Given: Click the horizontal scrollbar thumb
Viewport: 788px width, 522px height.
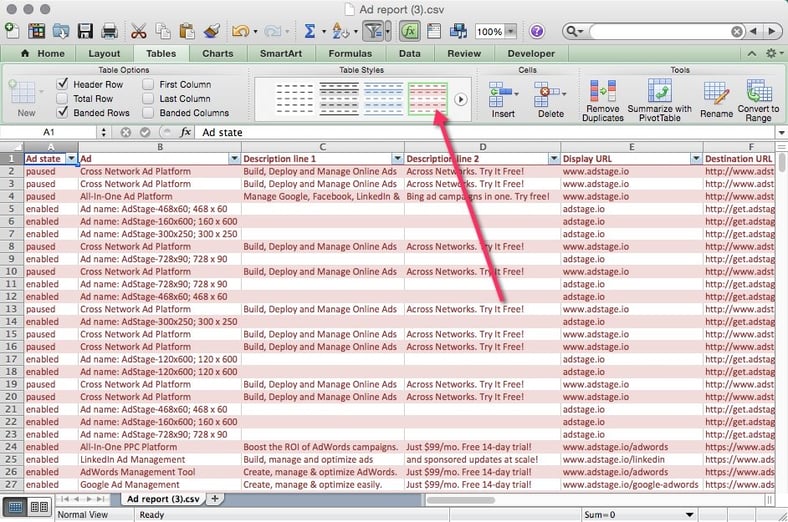Looking at the screenshot, I should pos(460,500).
